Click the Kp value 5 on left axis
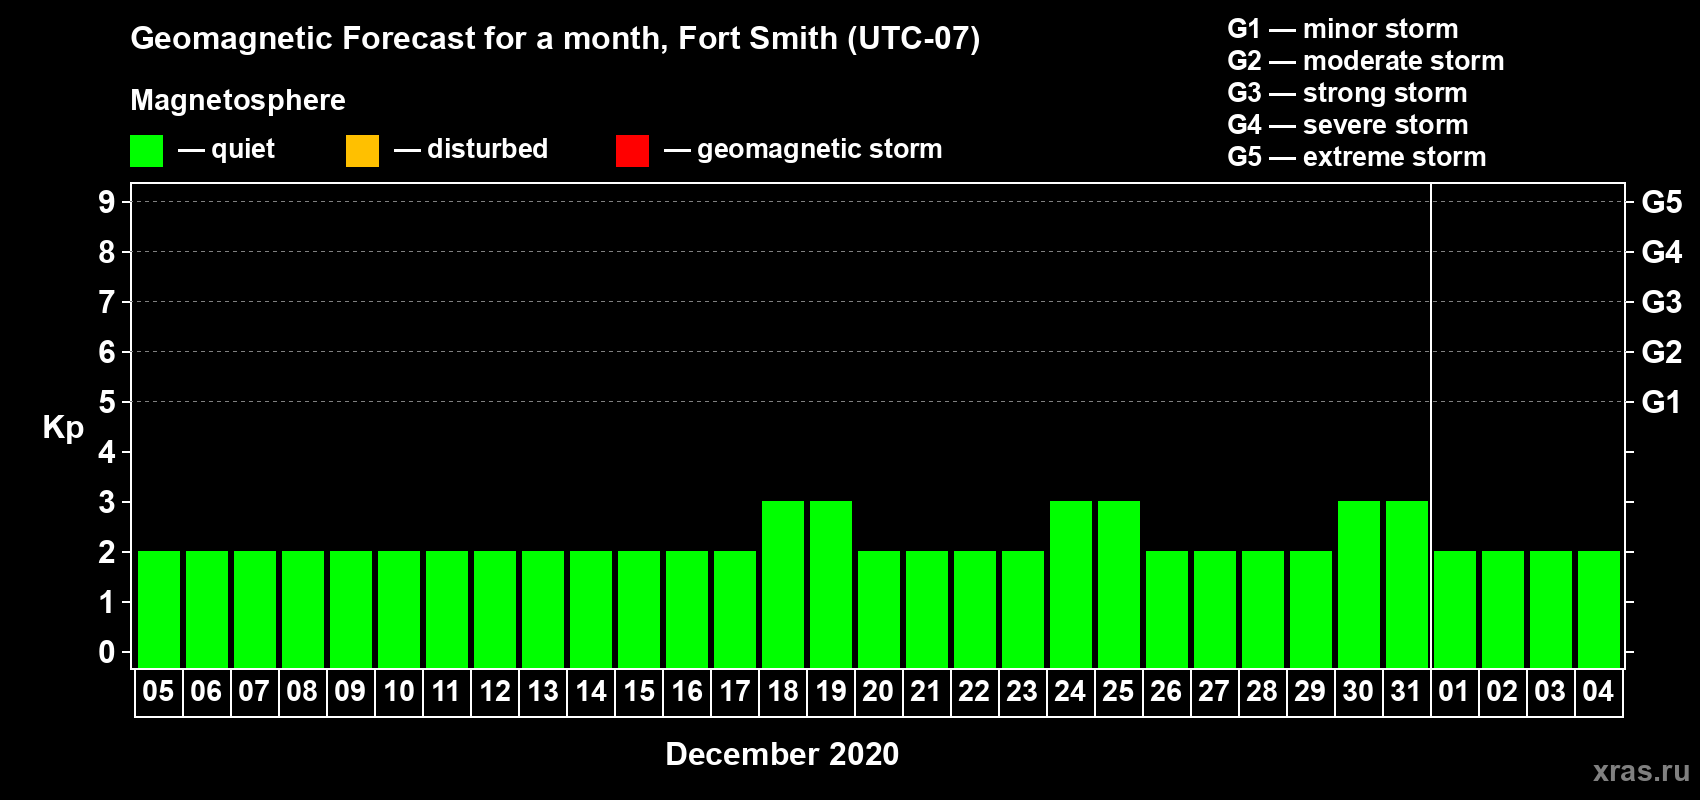The width and height of the screenshot is (1700, 800). [107, 402]
